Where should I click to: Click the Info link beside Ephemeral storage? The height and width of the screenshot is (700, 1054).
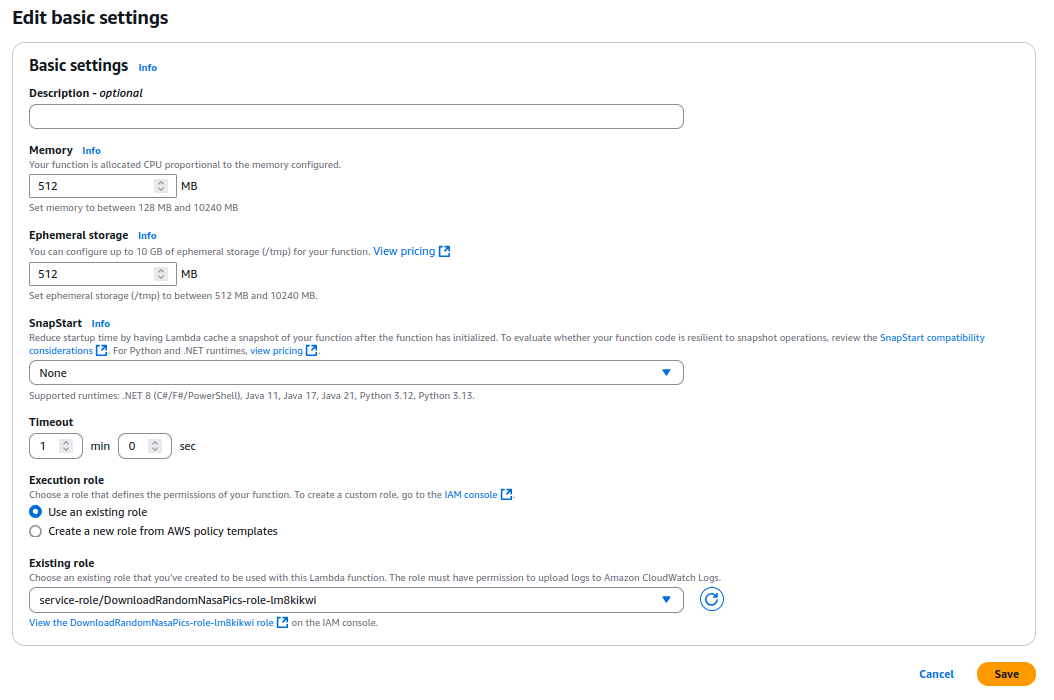click(147, 236)
